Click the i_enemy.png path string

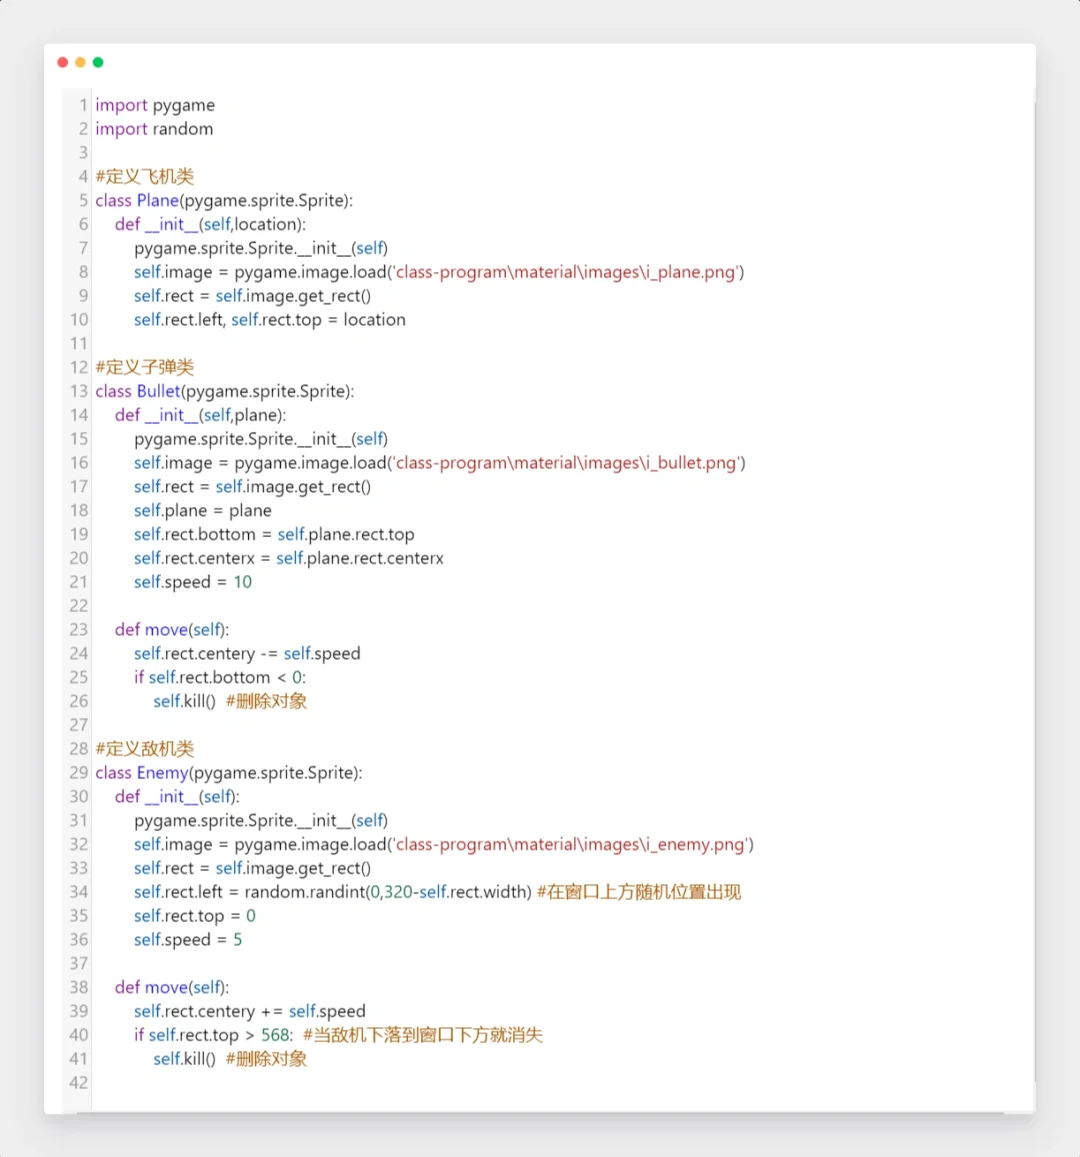572,845
